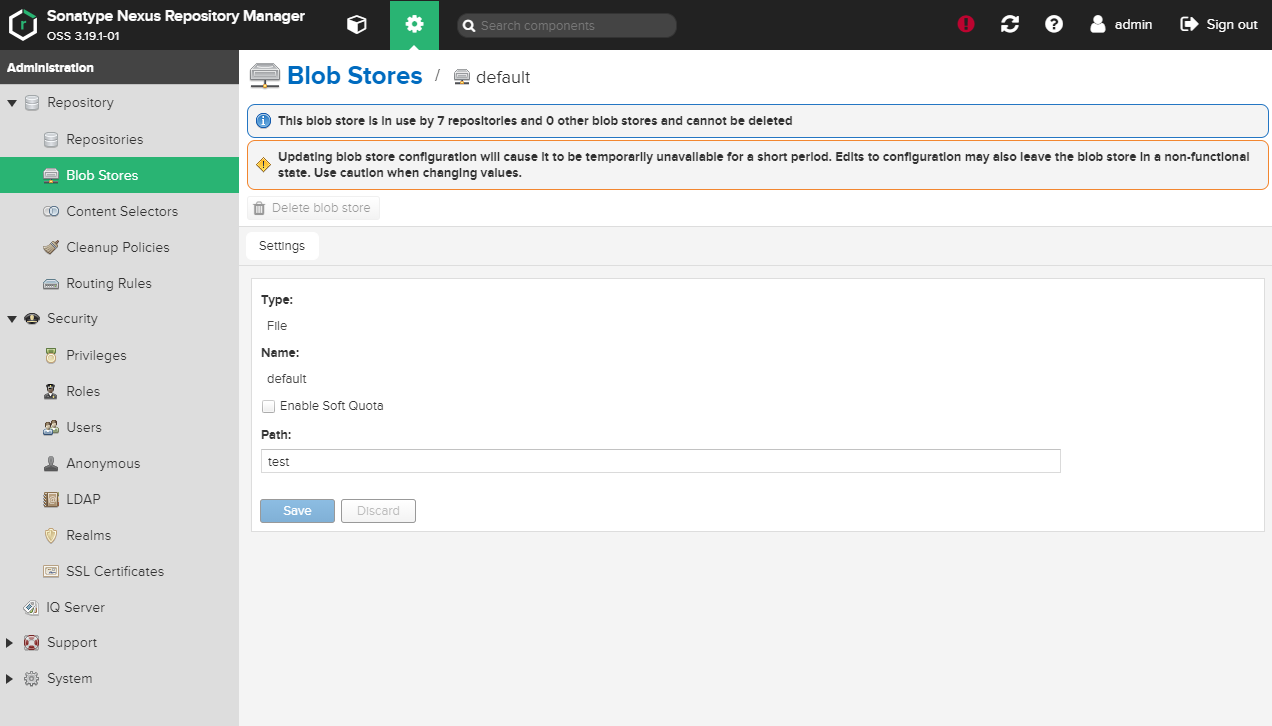This screenshot has width=1272, height=726.
Task: Collapse the Repository tree section
Action: [x=12, y=103]
